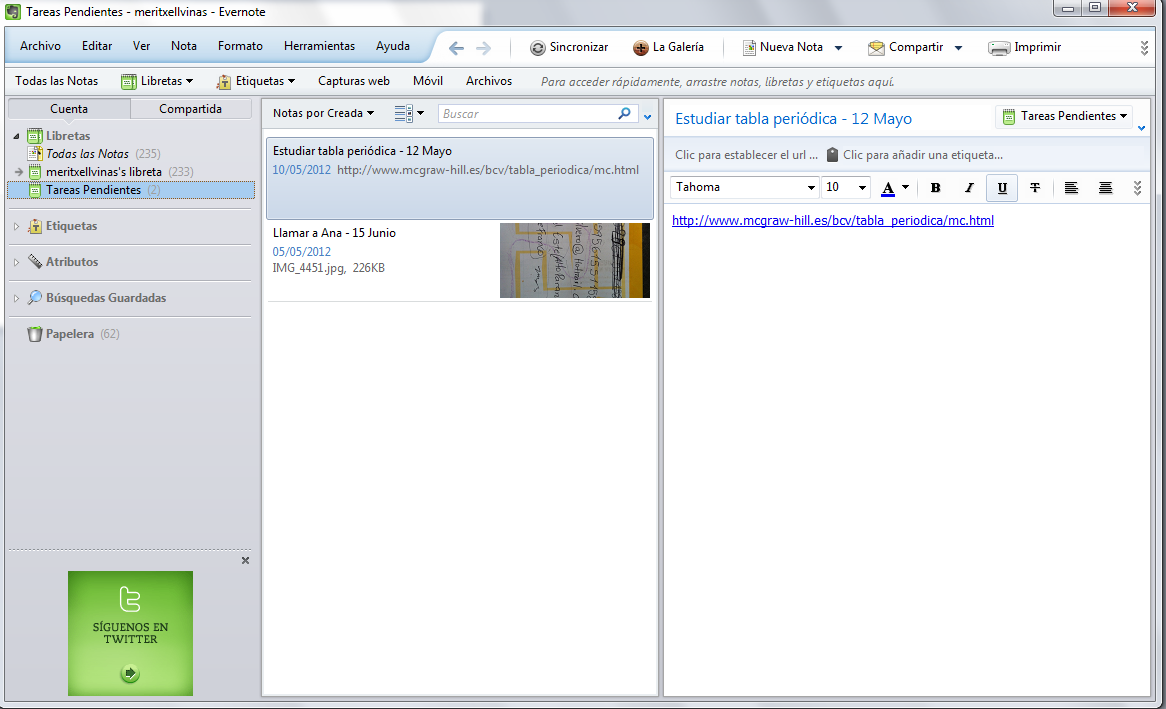
Task: Go back with the left arrow
Action: click(x=456, y=48)
